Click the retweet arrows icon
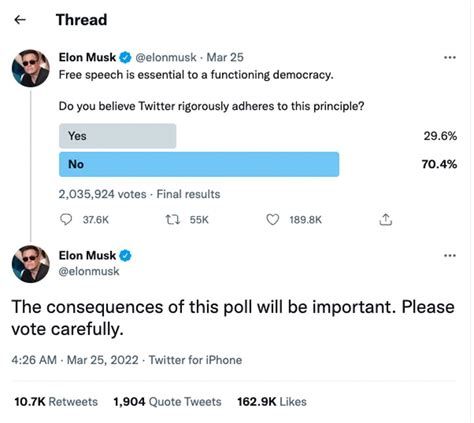The width and height of the screenshot is (474, 423). click(173, 220)
